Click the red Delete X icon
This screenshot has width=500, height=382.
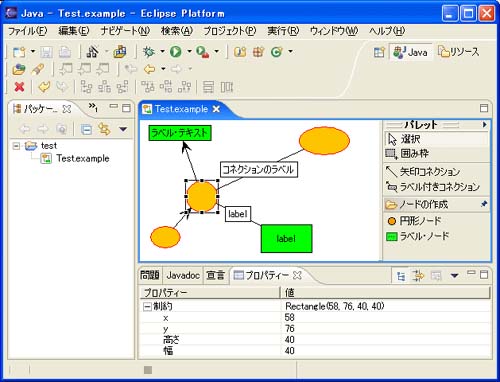pyautogui.click(x=19, y=87)
